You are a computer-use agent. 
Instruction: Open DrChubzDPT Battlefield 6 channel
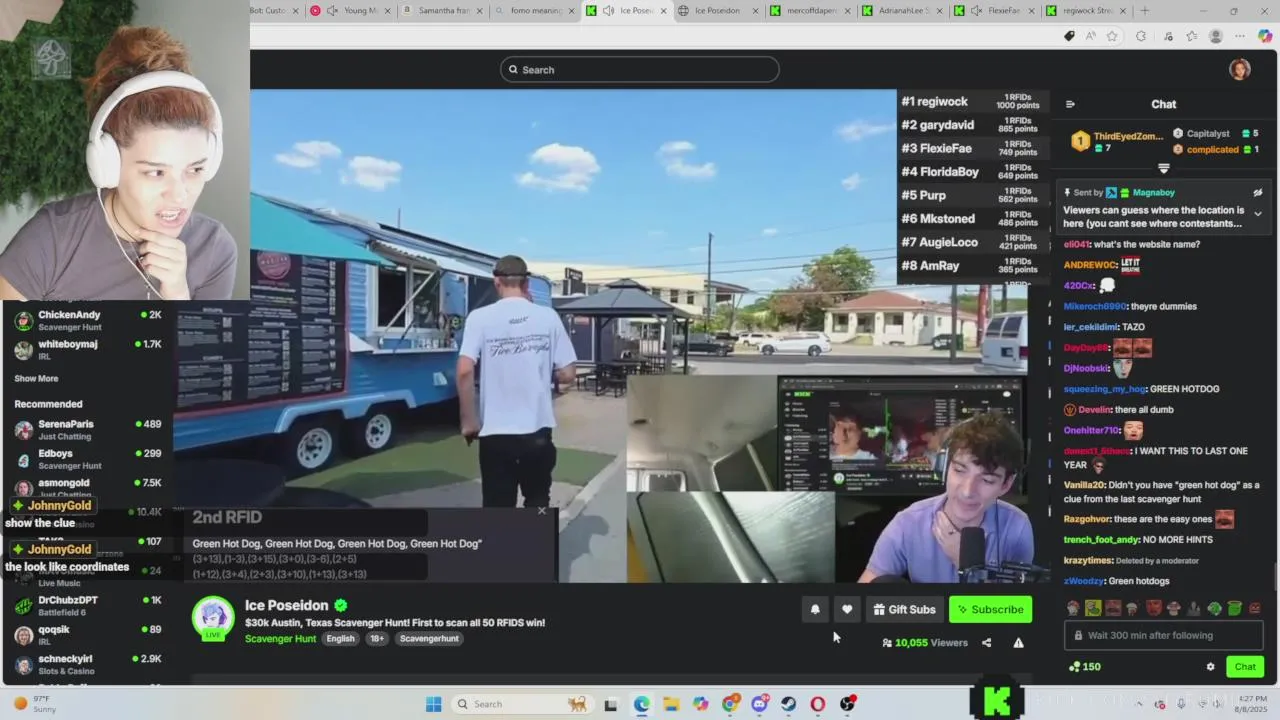tap(88, 606)
